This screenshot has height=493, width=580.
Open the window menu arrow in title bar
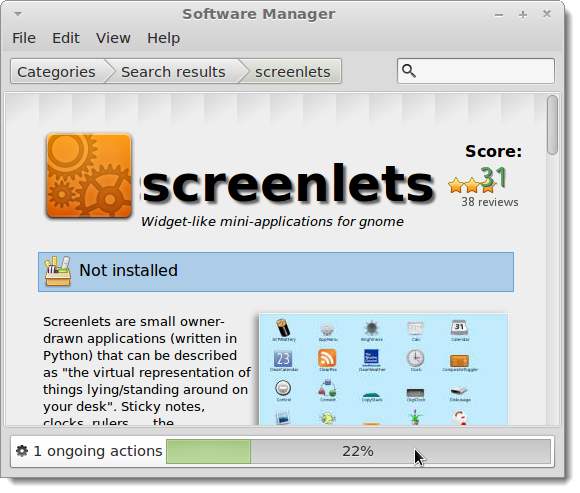18,14
